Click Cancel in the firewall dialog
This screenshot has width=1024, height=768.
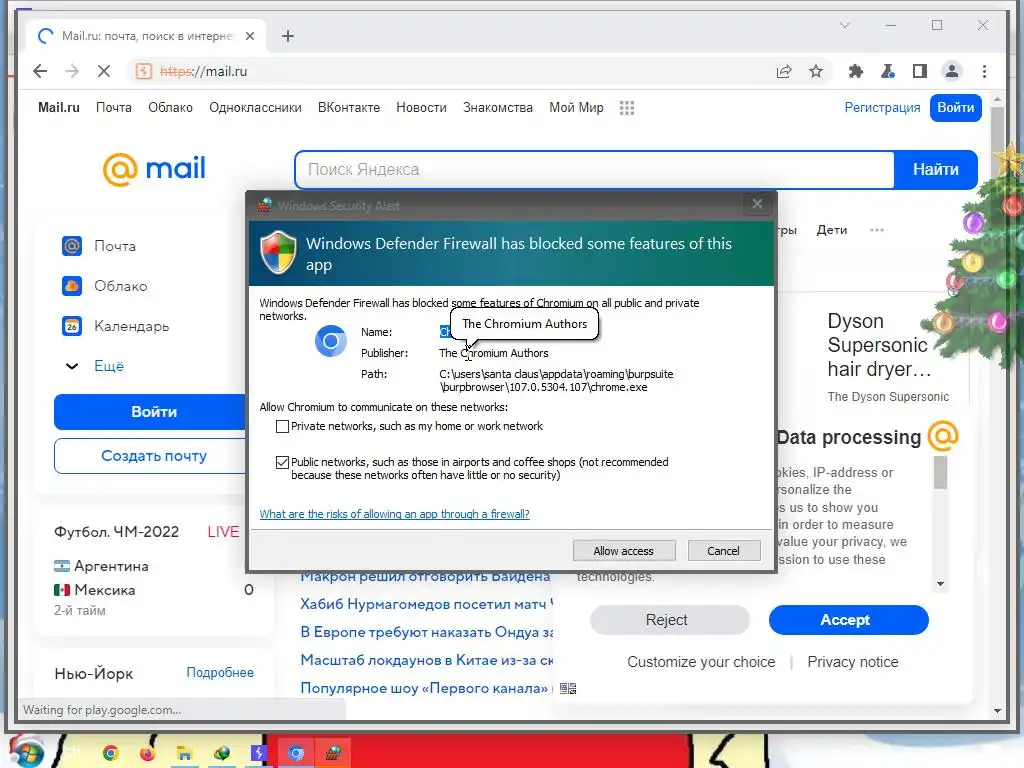coord(724,551)
